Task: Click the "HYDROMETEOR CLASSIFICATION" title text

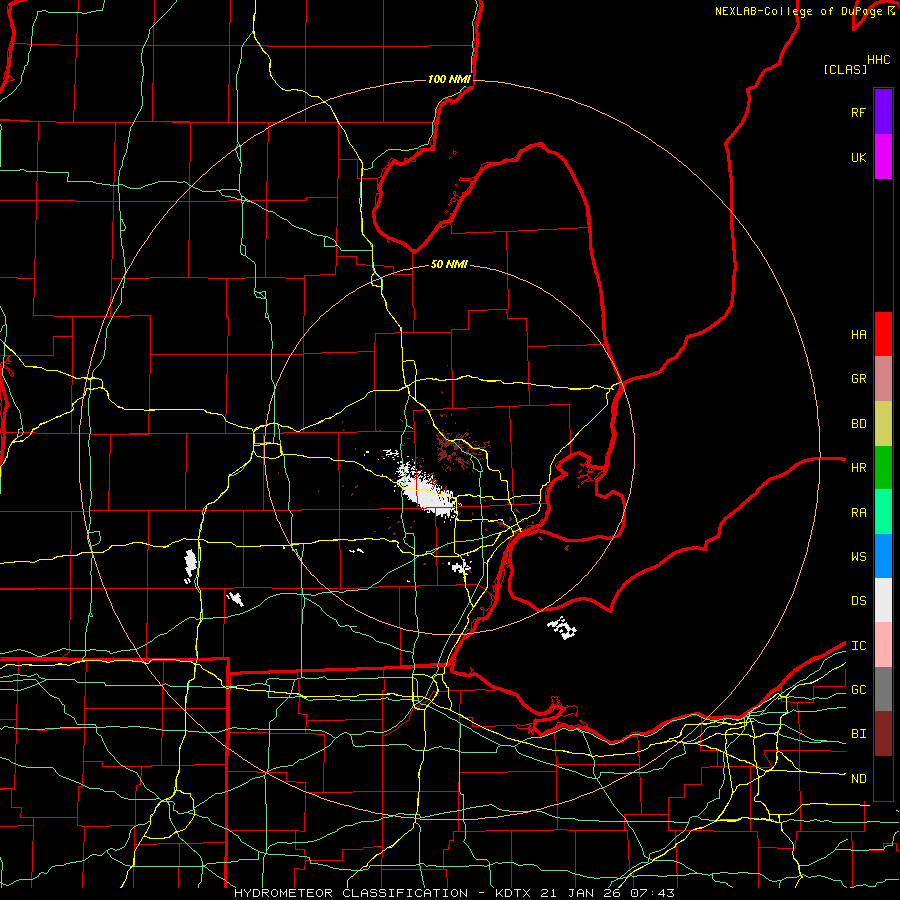Action: tap(351, 893)
